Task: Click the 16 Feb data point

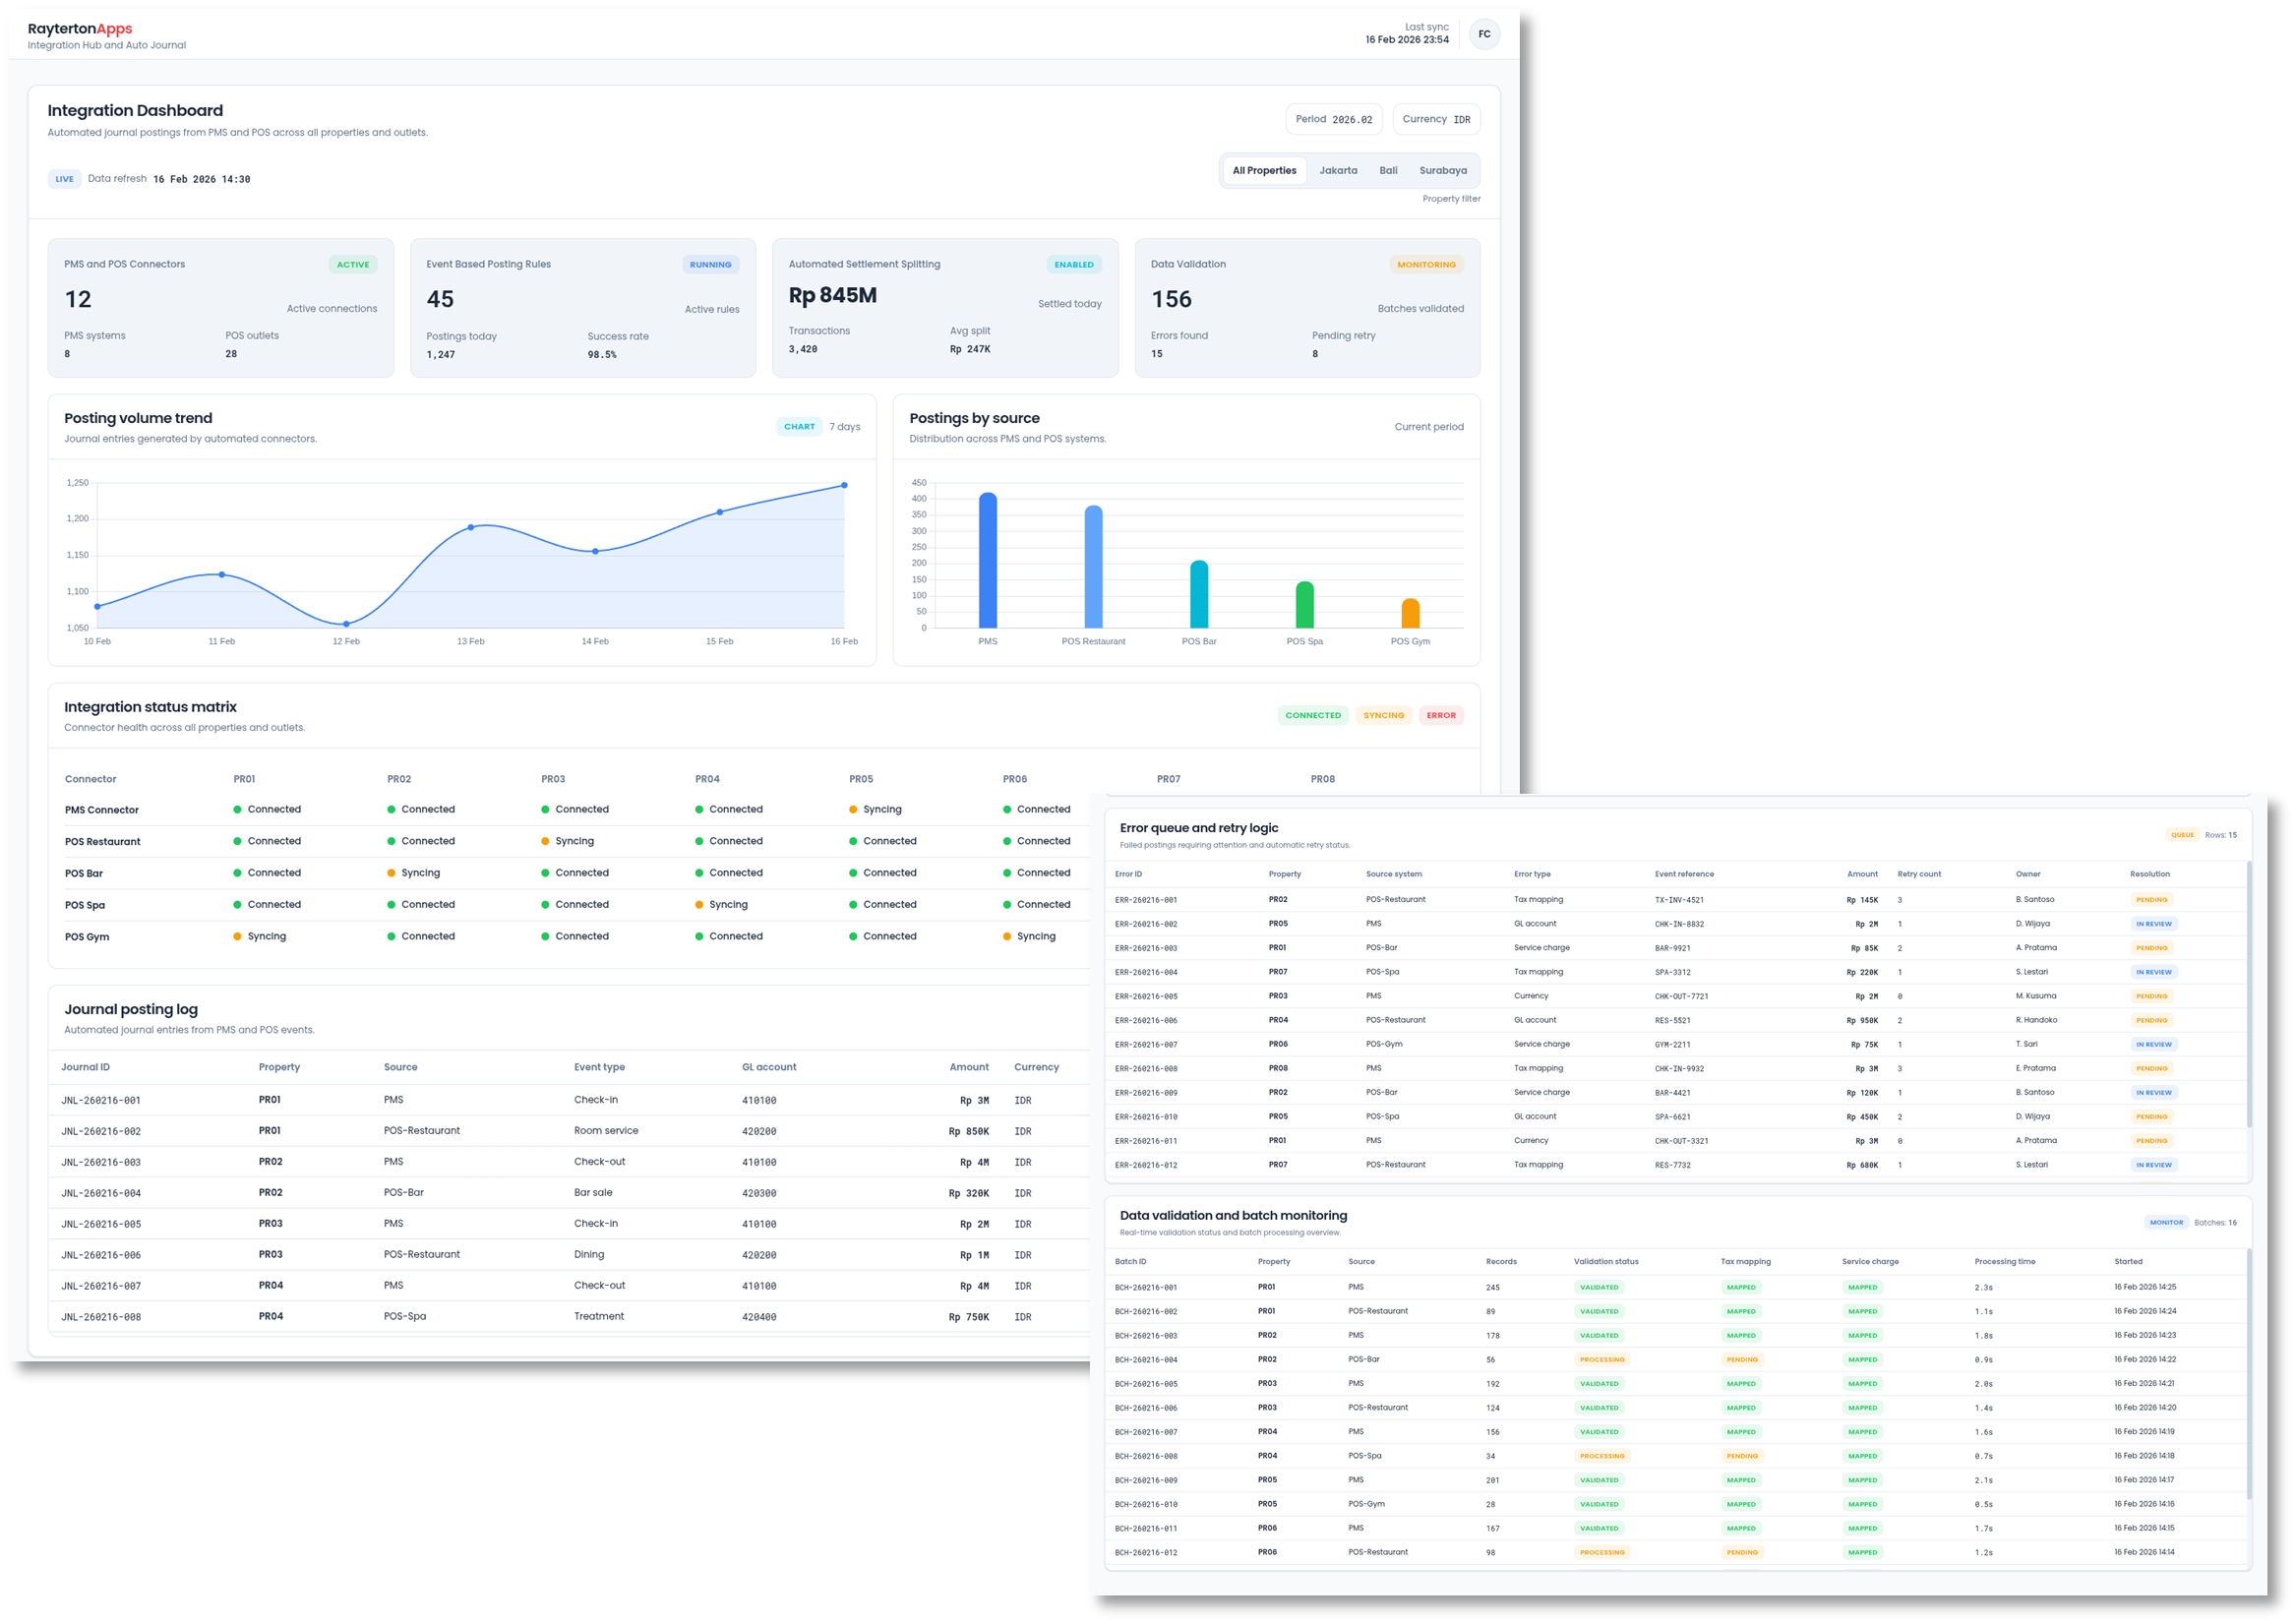Action: click(x=844, y=485)
